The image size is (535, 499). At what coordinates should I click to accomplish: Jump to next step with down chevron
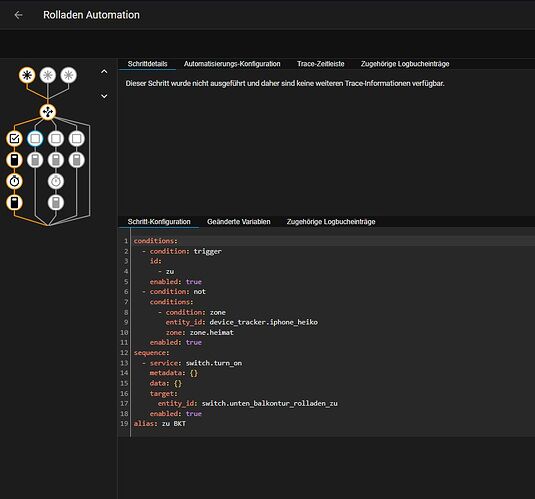pos(104,96)
